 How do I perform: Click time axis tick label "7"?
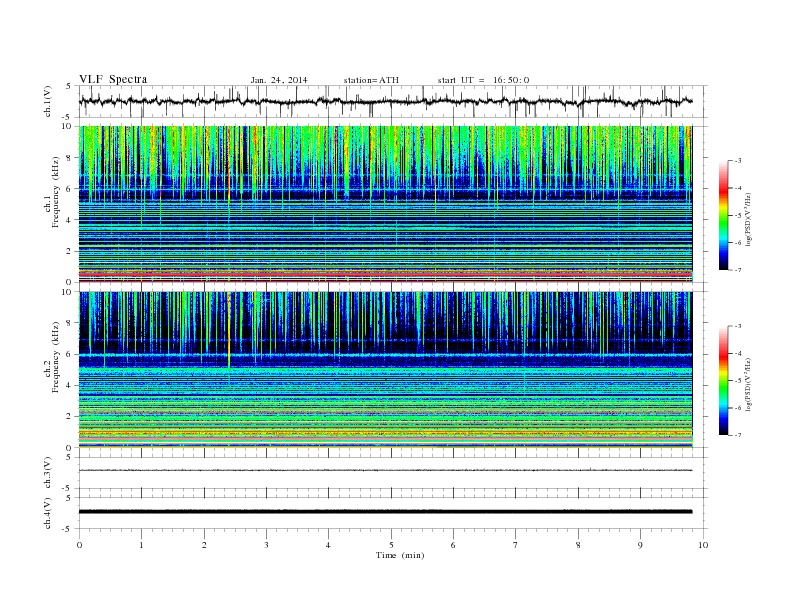click(516, 545)
